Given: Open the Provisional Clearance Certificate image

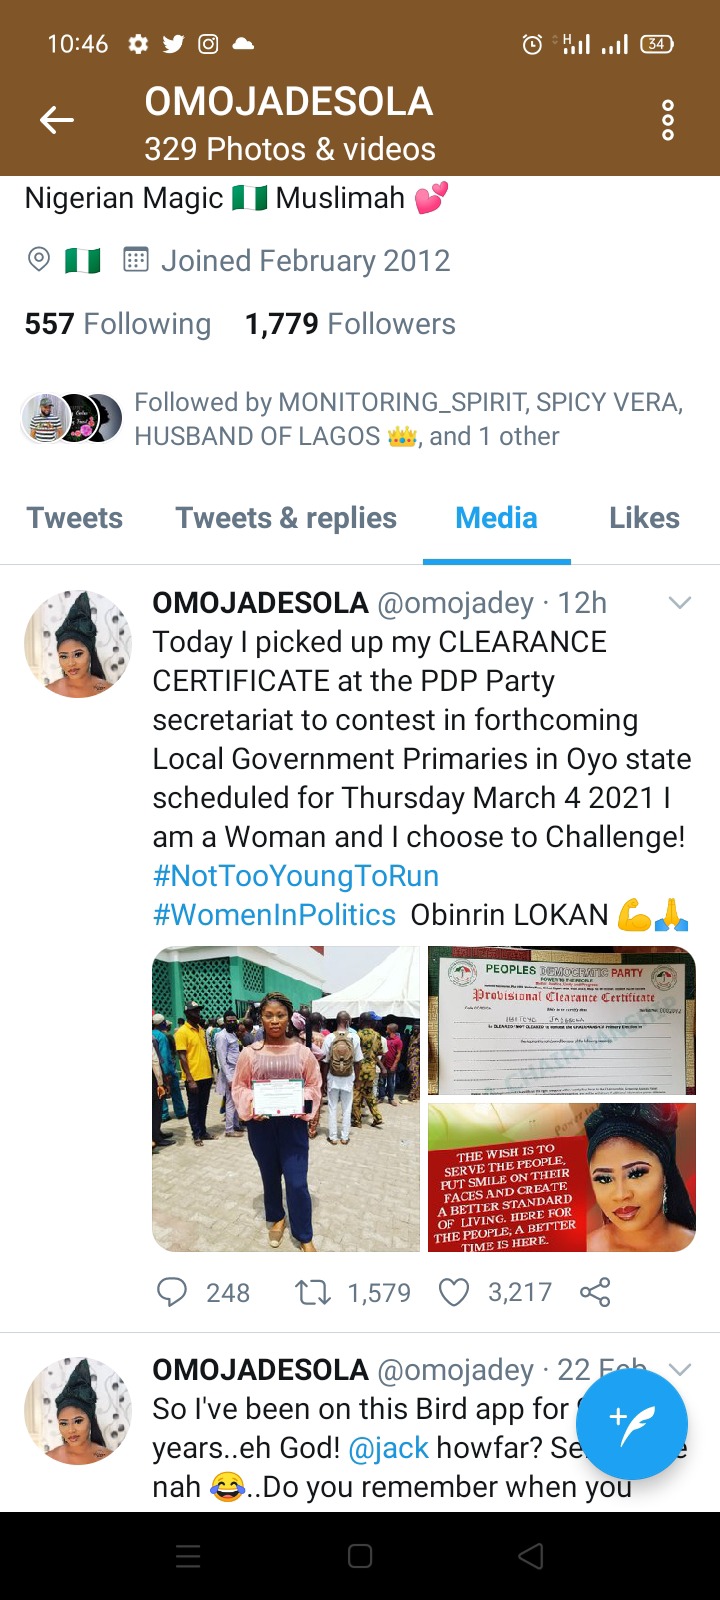Looking at the screenshot, I should [562, 1020].
